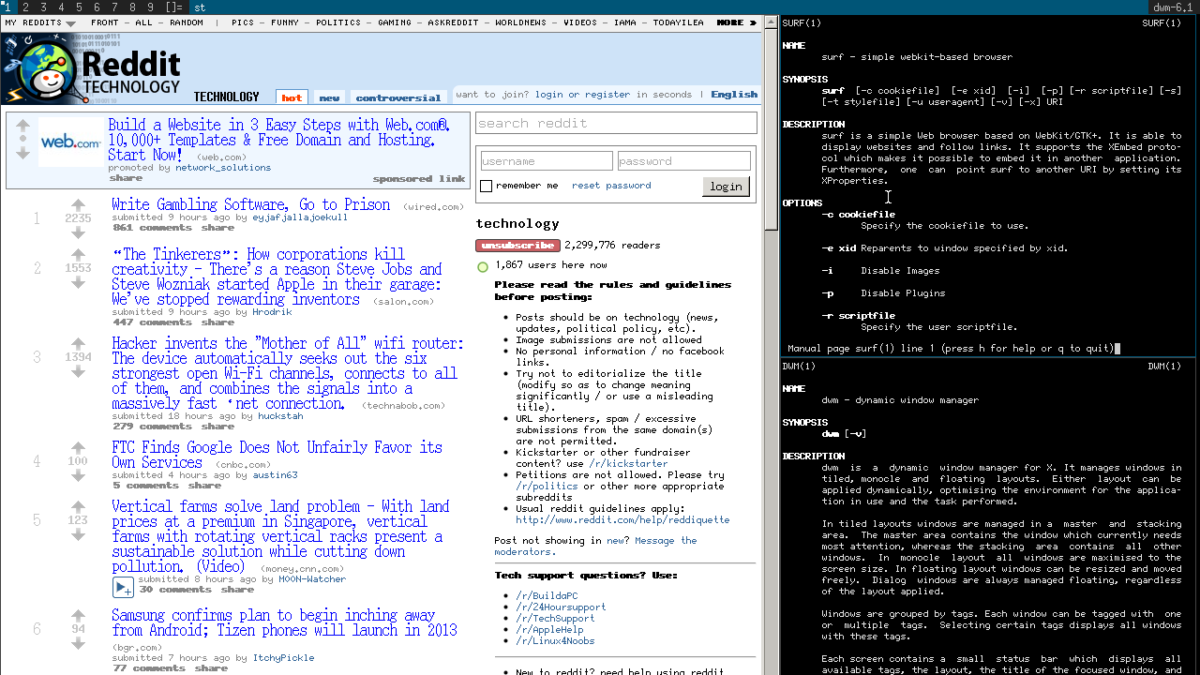Open FTC Finds Google post title

point(277,455)
